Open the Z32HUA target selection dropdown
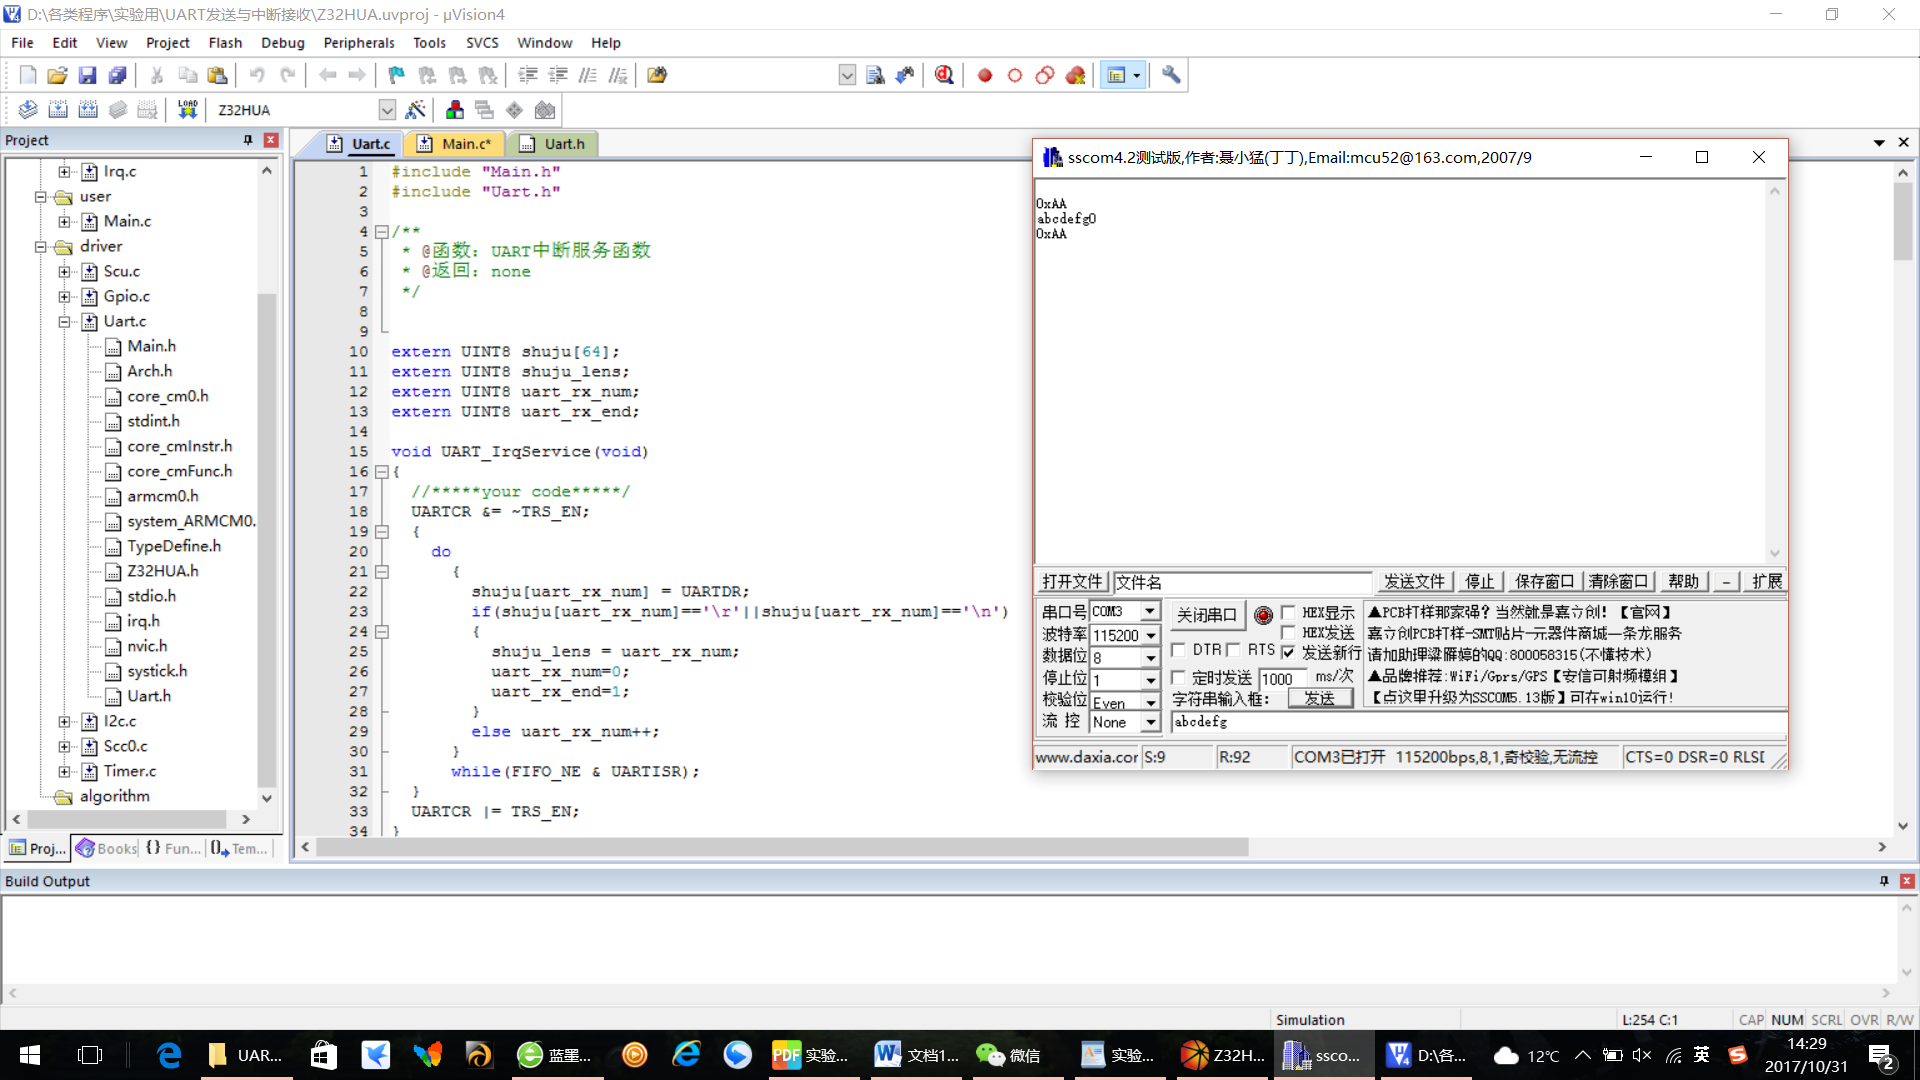 tap(387, 110)
